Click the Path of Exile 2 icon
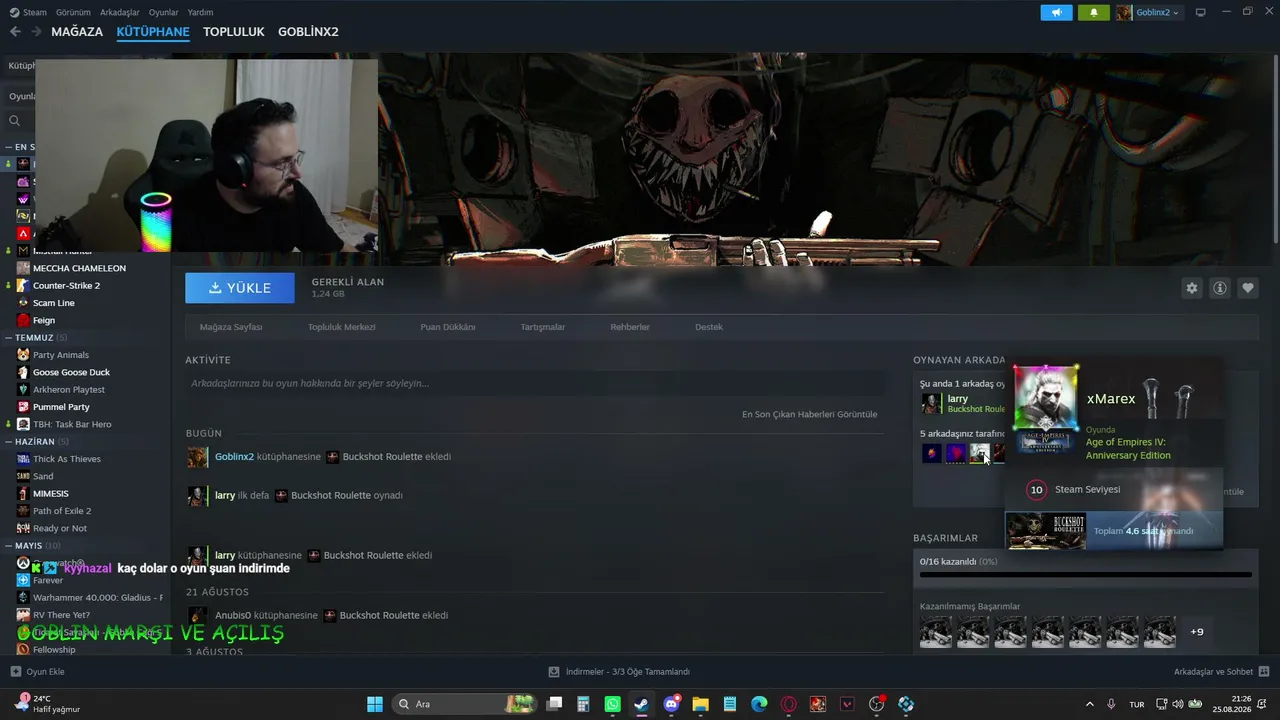 pos(23,511)
